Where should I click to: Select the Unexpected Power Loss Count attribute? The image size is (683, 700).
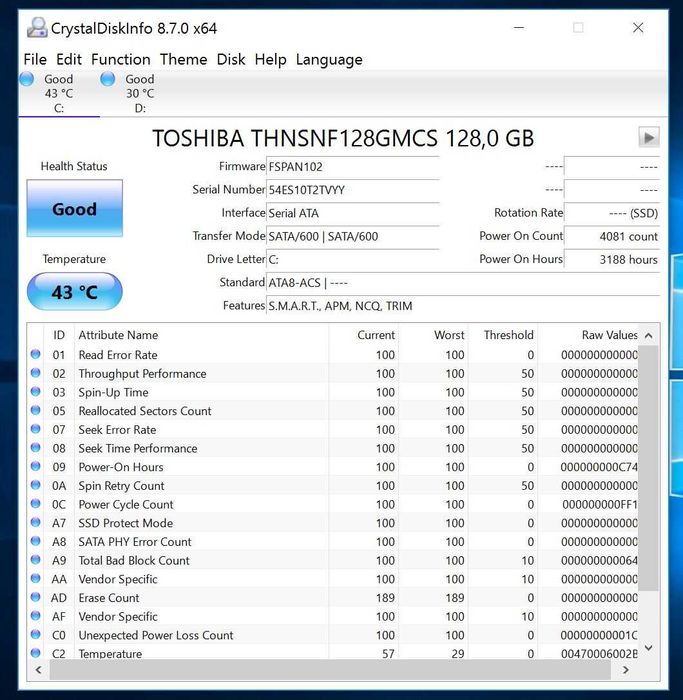coord(156,635)
